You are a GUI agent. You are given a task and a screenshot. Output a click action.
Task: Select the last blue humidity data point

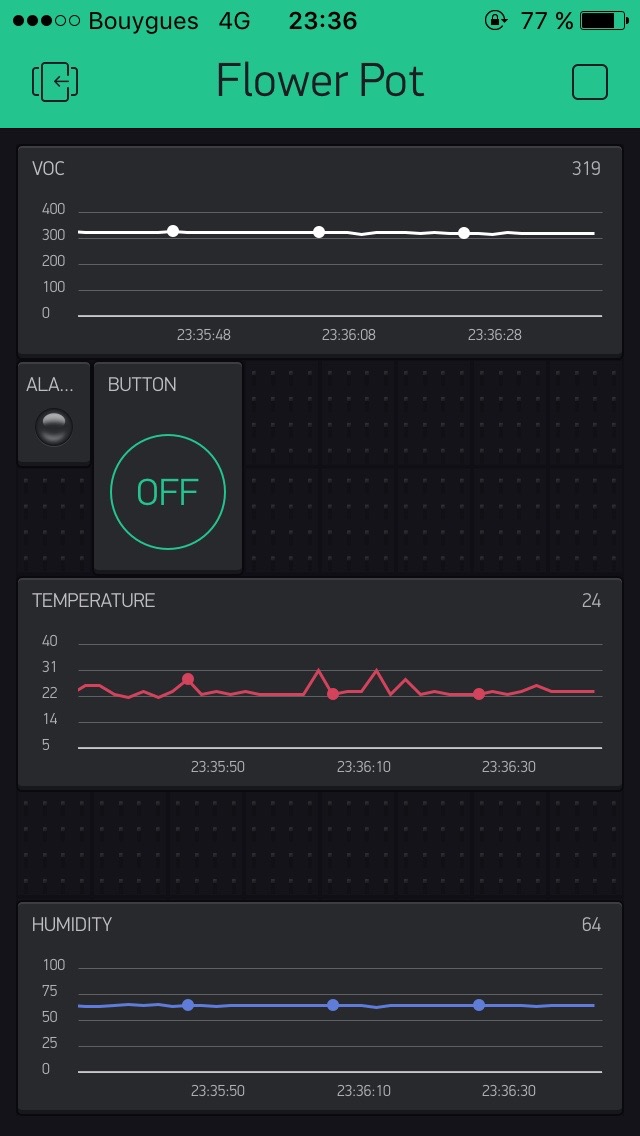click(x=479, y=1005)
